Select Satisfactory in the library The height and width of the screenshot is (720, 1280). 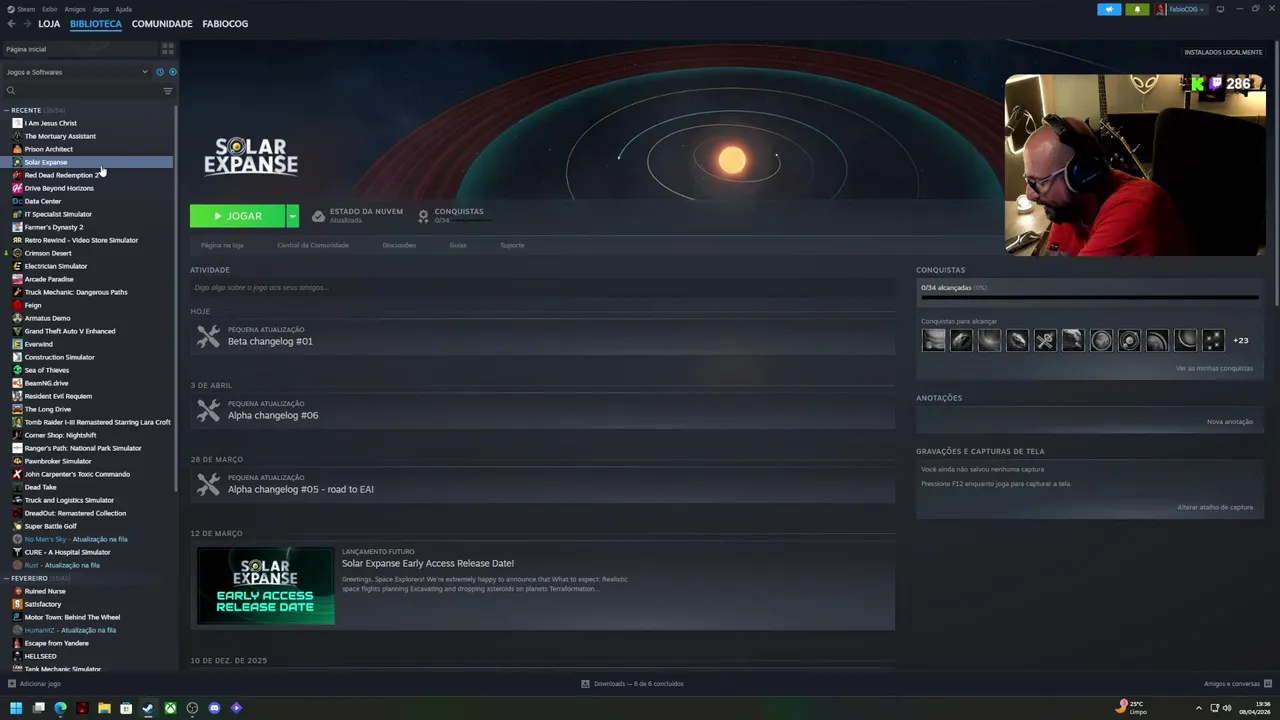point(87,604)
